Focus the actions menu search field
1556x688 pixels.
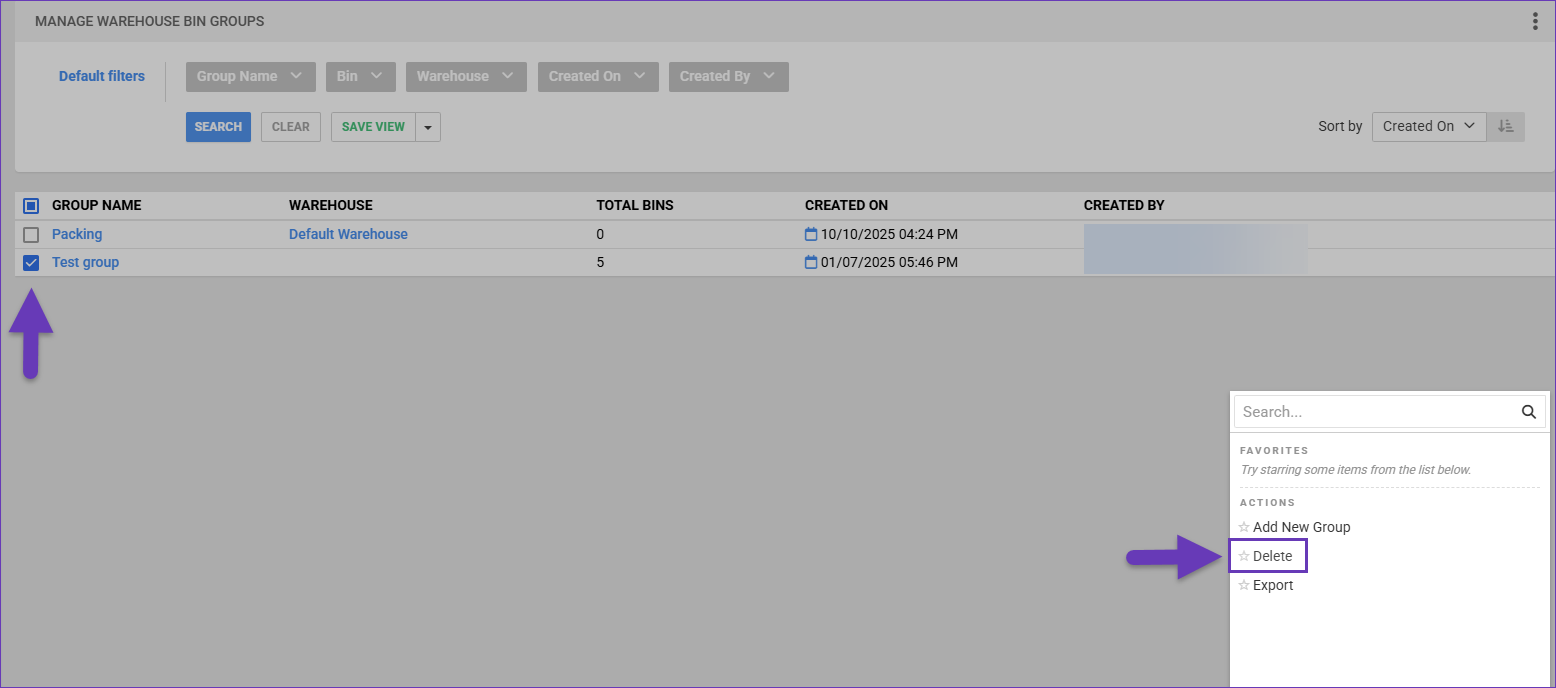pyautogui.click(x=1375, y=412)
